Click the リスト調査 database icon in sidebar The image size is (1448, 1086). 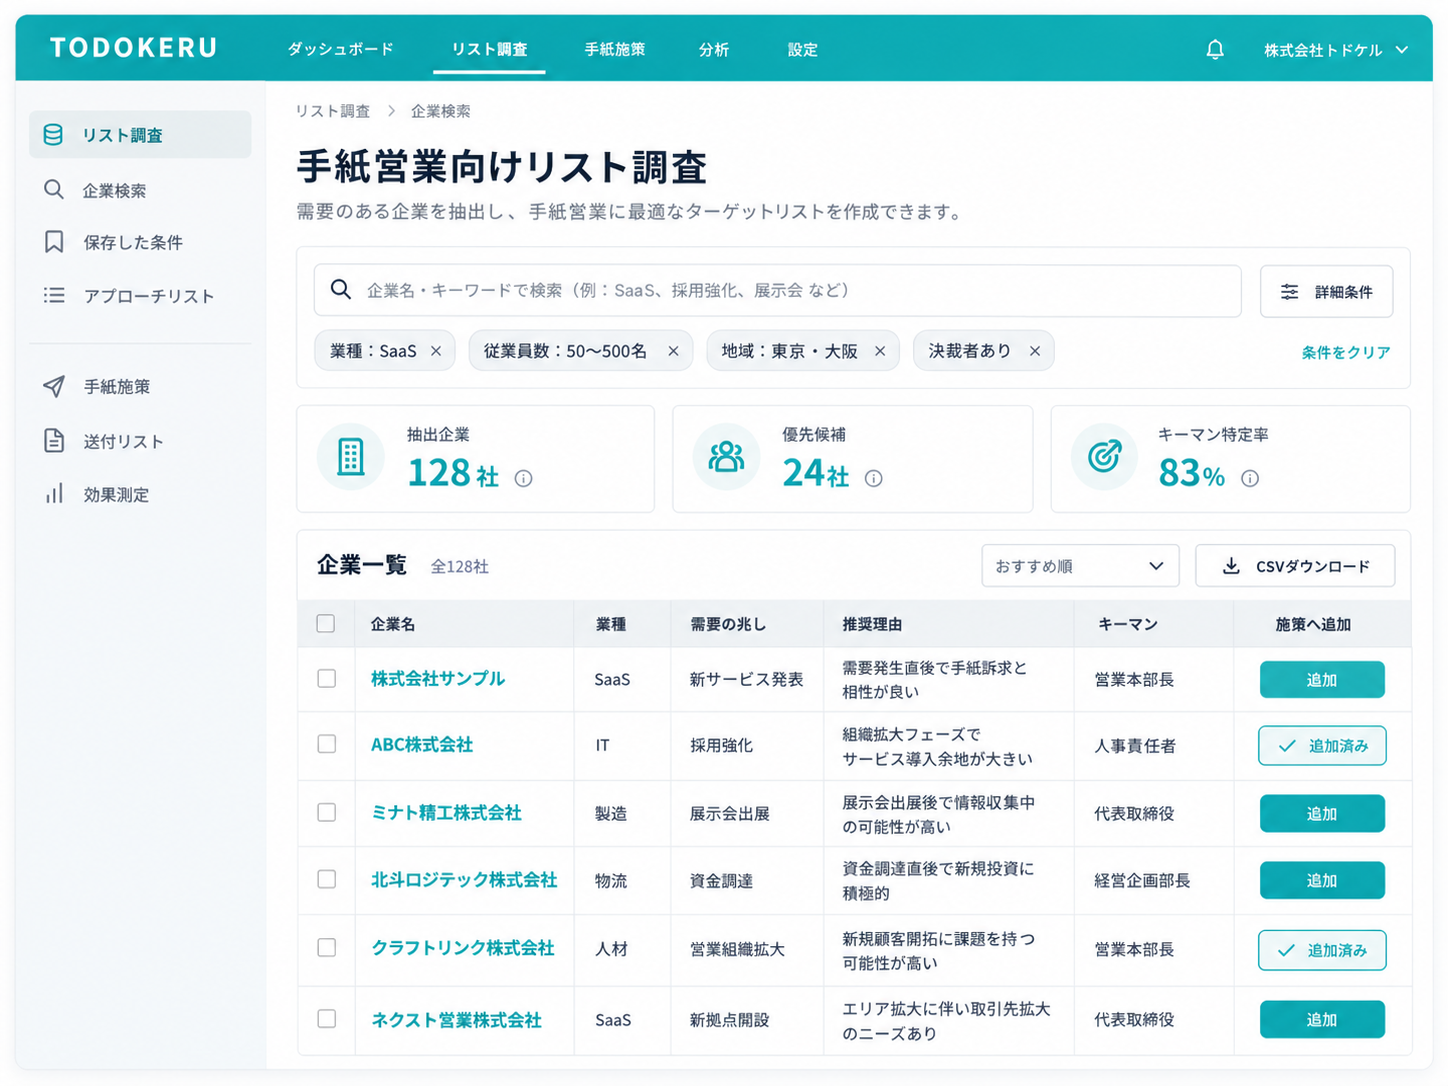point(53,135)
